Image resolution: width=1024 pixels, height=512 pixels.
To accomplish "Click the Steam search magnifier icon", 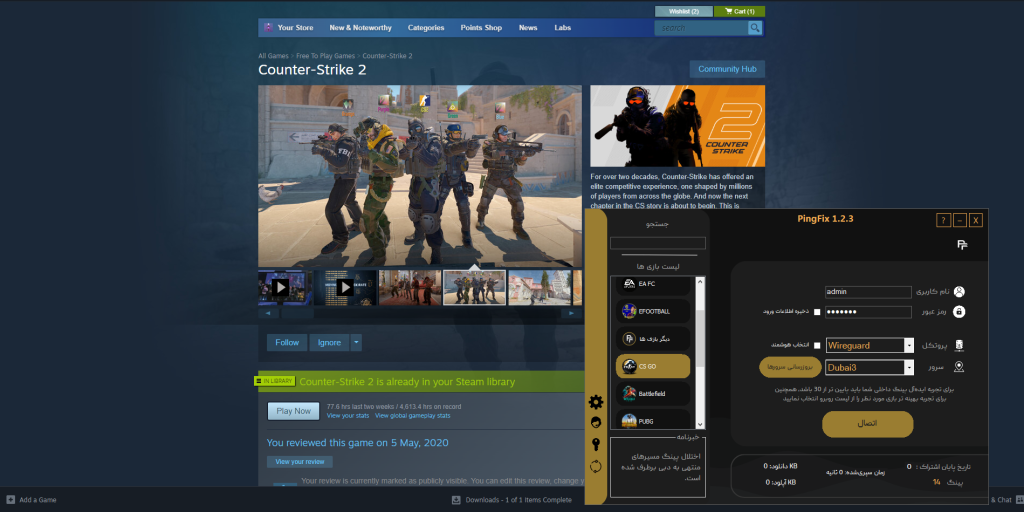I will [x=755, y=28].
